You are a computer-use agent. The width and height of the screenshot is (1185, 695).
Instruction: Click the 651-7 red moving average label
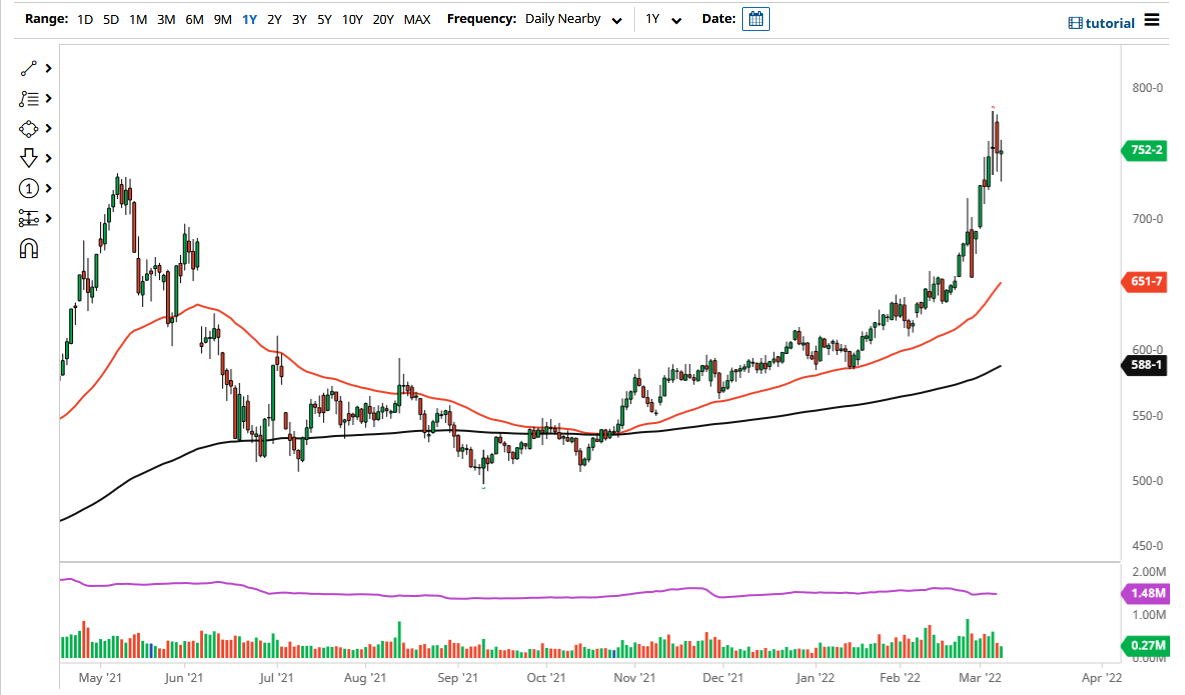tap(1144, 282)
